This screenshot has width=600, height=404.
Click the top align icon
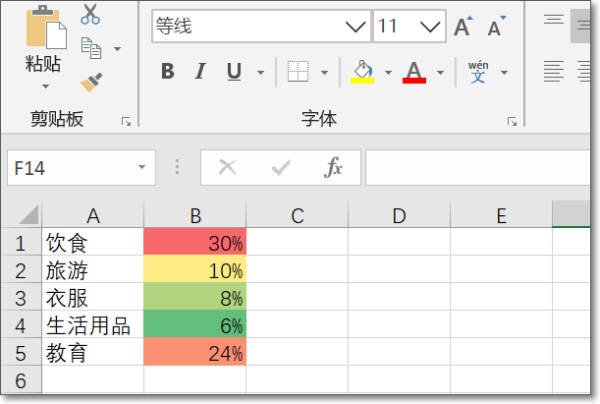[554, 20]
